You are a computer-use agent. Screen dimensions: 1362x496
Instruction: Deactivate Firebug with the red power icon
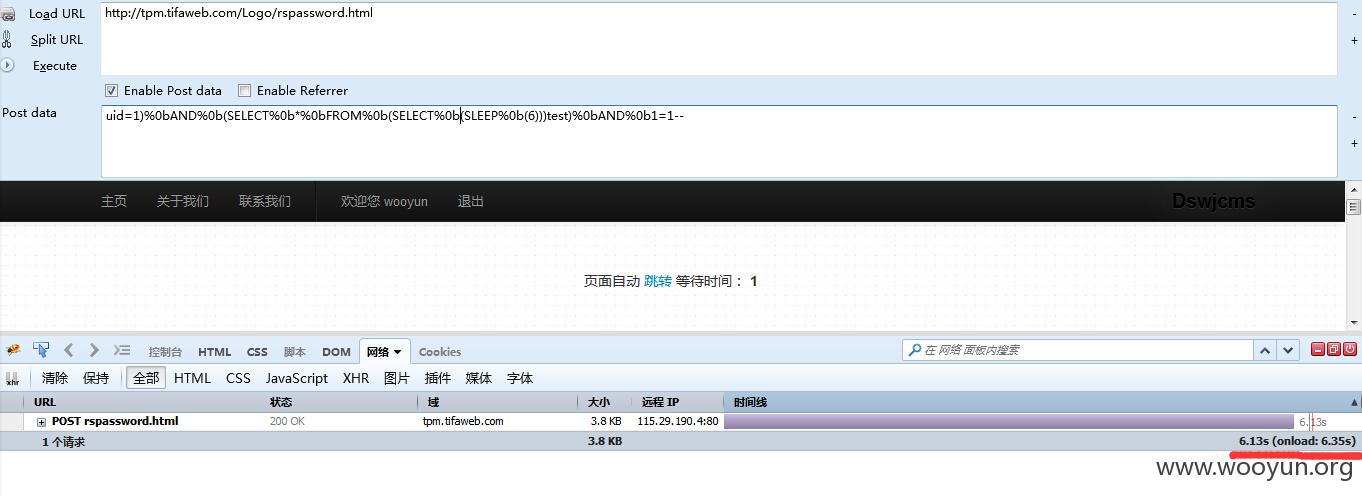coord(1350,349)
